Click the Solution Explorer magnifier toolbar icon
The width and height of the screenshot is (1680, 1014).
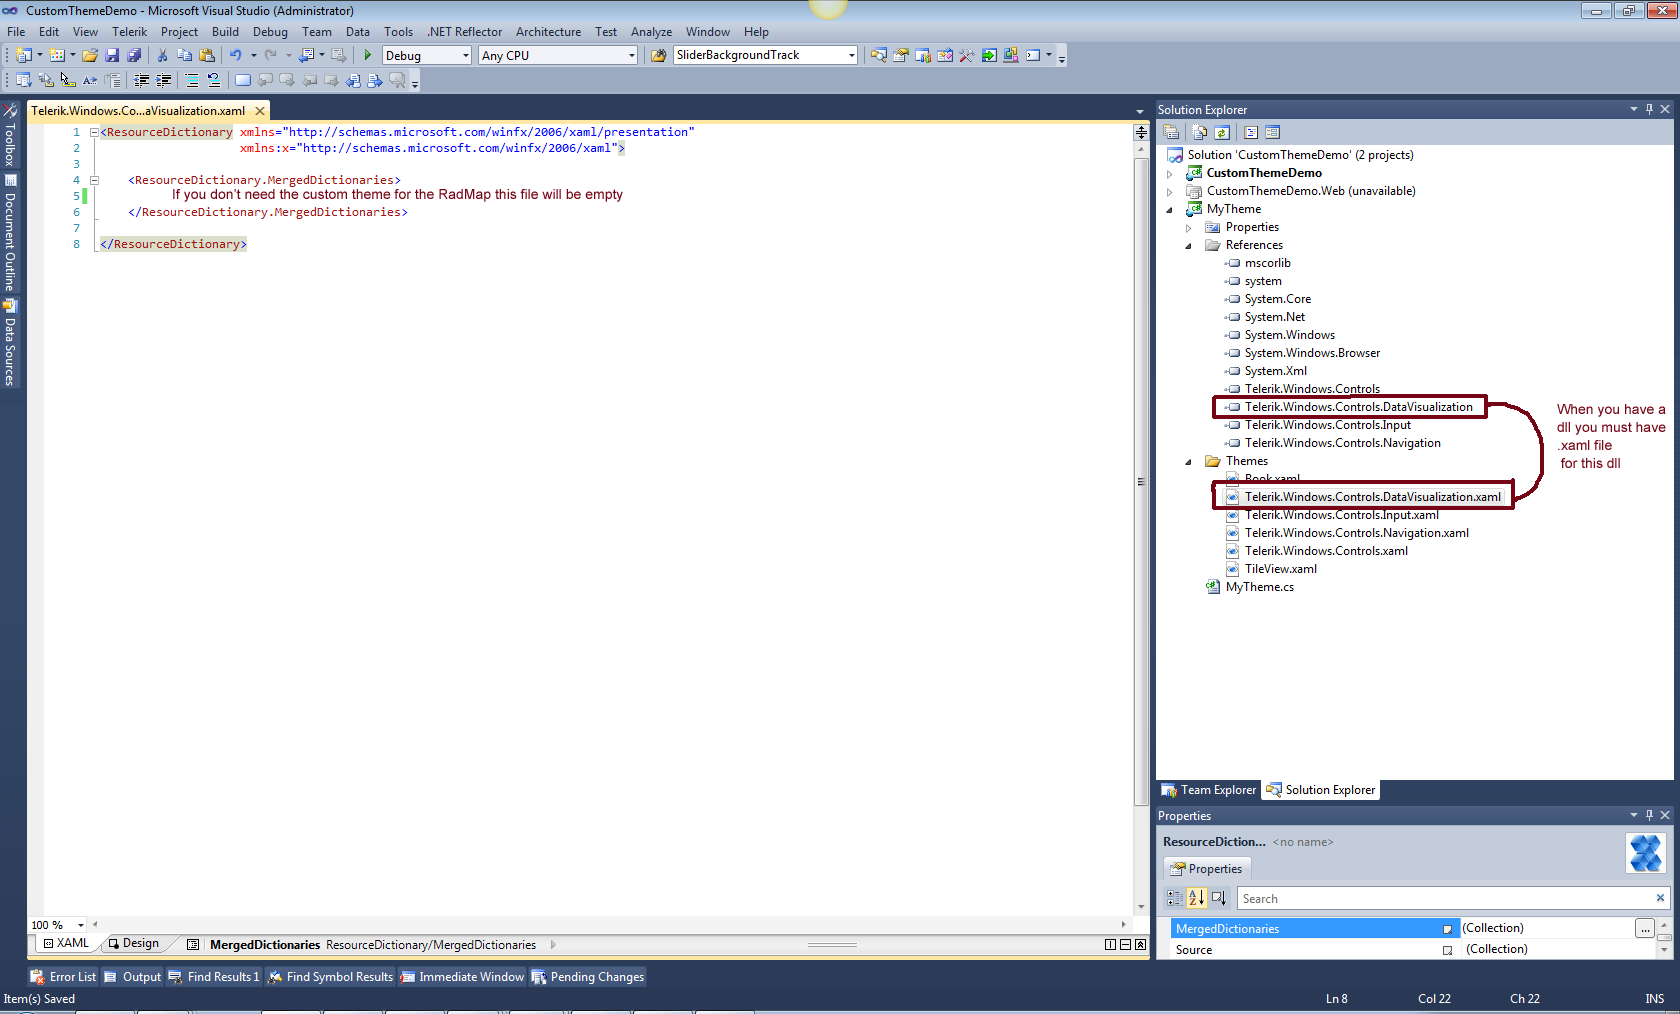click(879, 56)
